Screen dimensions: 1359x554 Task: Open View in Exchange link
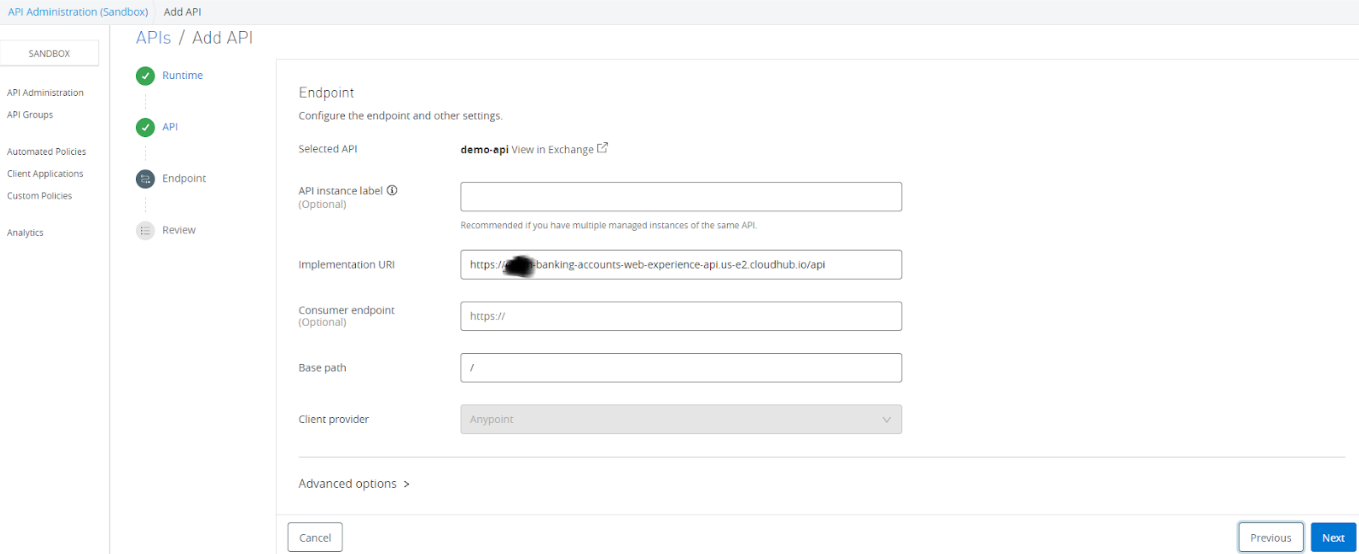coord(552,149)
